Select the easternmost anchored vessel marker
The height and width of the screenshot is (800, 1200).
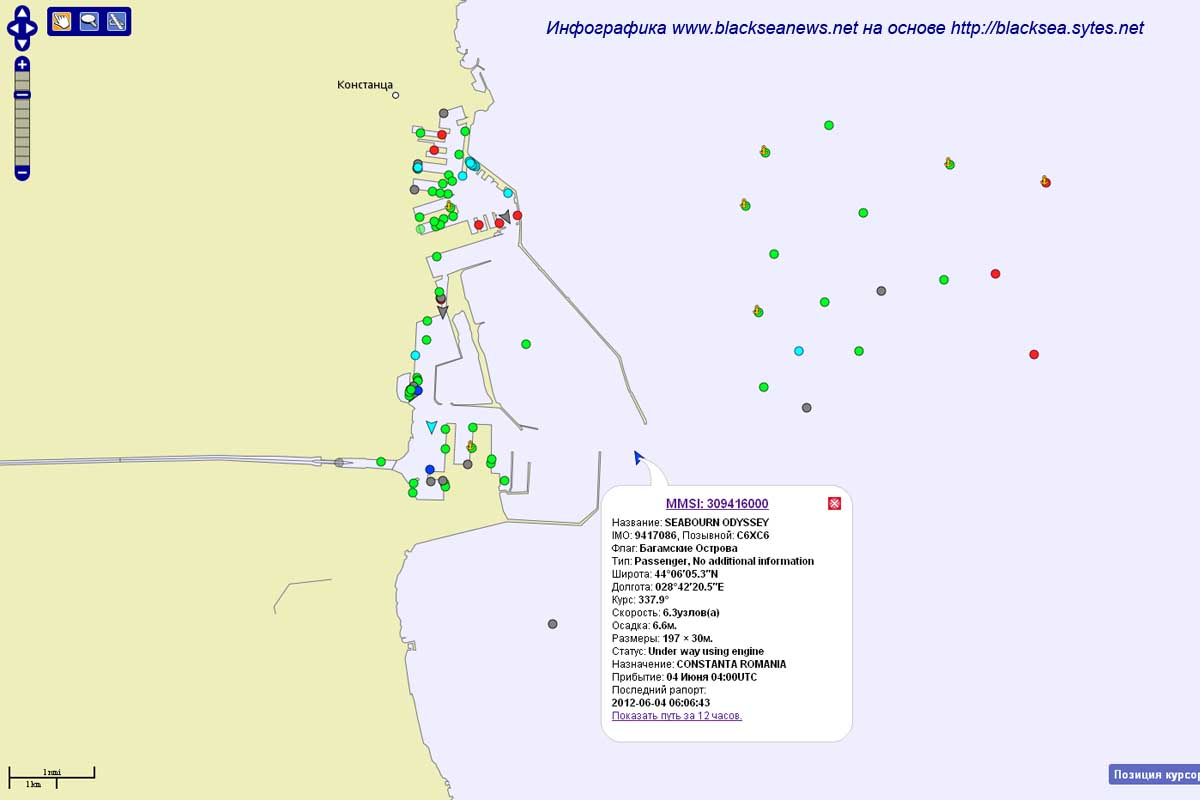(x=1045, y=182)
